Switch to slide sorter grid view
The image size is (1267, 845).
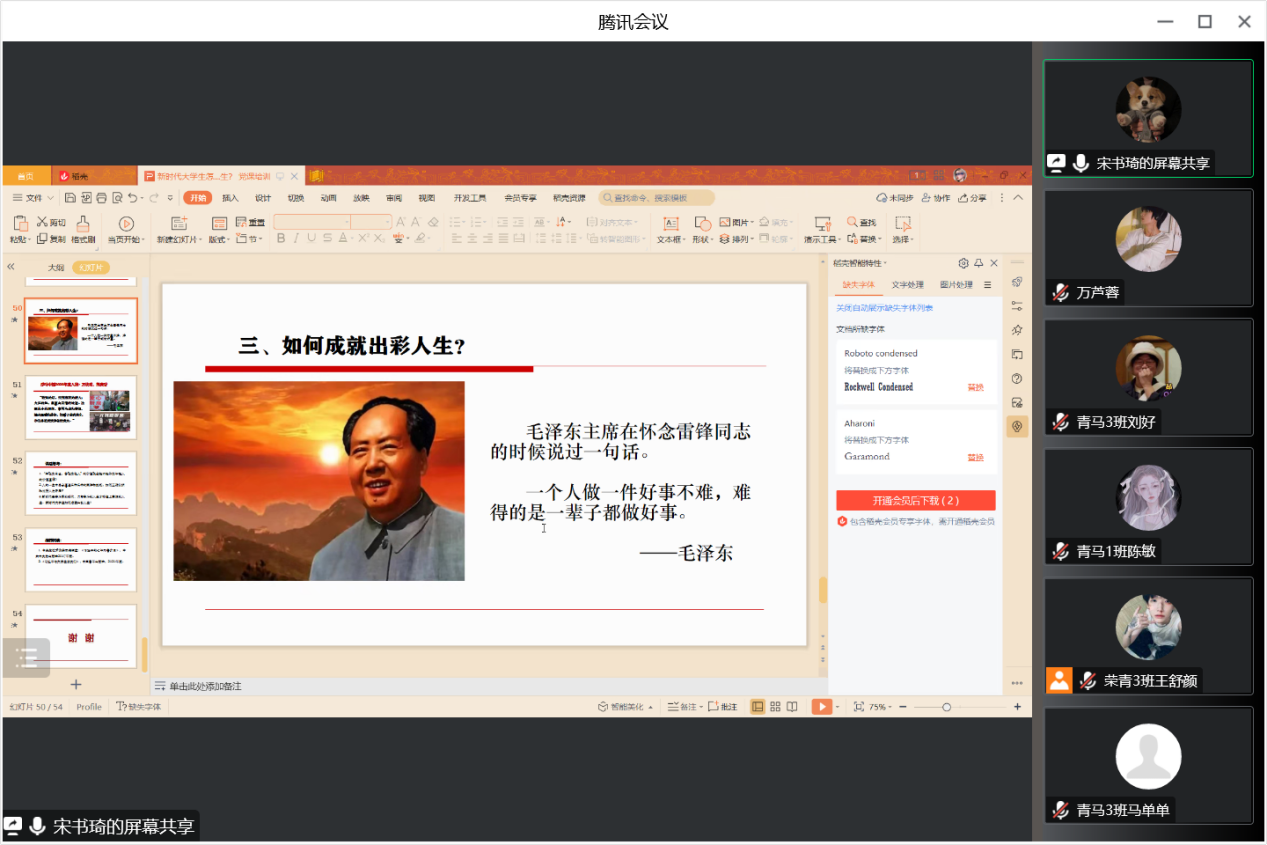775,707
